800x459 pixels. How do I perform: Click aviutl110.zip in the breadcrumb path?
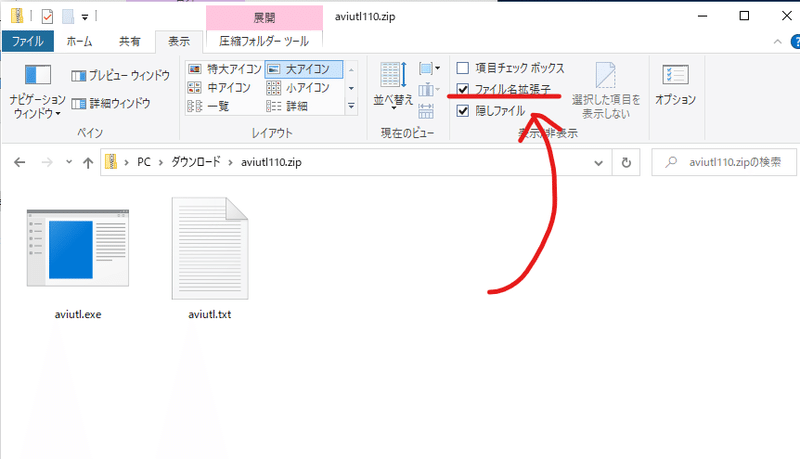click(271, 162)
